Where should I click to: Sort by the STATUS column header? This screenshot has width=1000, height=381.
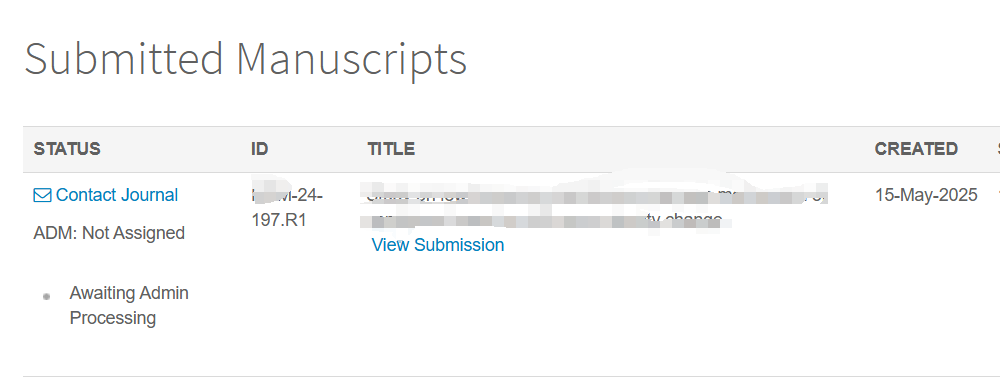[x=67, y=149]
